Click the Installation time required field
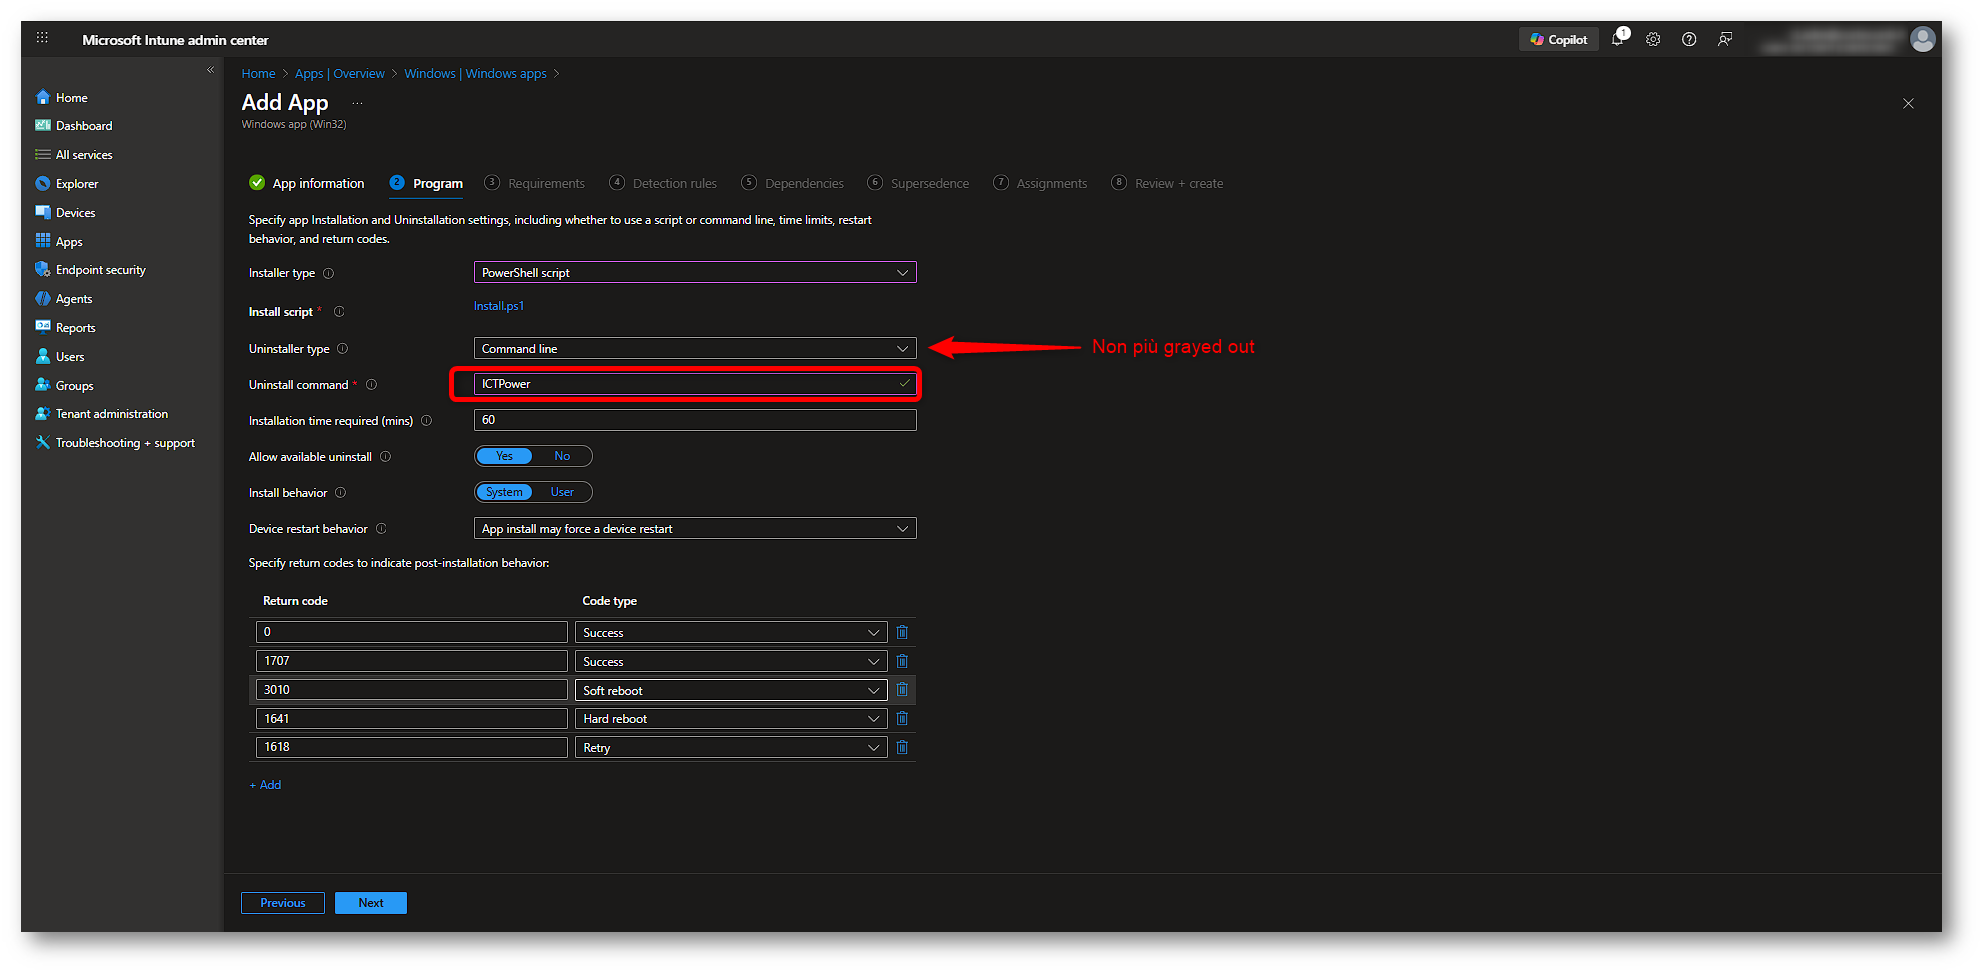 (694, 420)
